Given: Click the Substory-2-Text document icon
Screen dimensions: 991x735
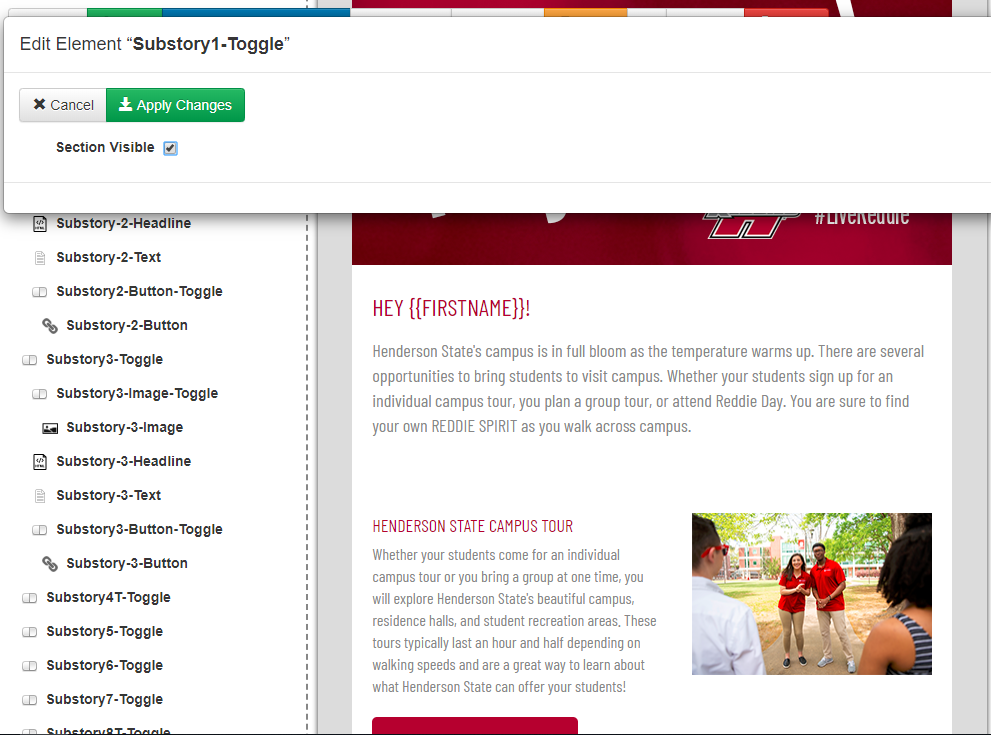Looking at the screenshot, I should coord(40,258).
